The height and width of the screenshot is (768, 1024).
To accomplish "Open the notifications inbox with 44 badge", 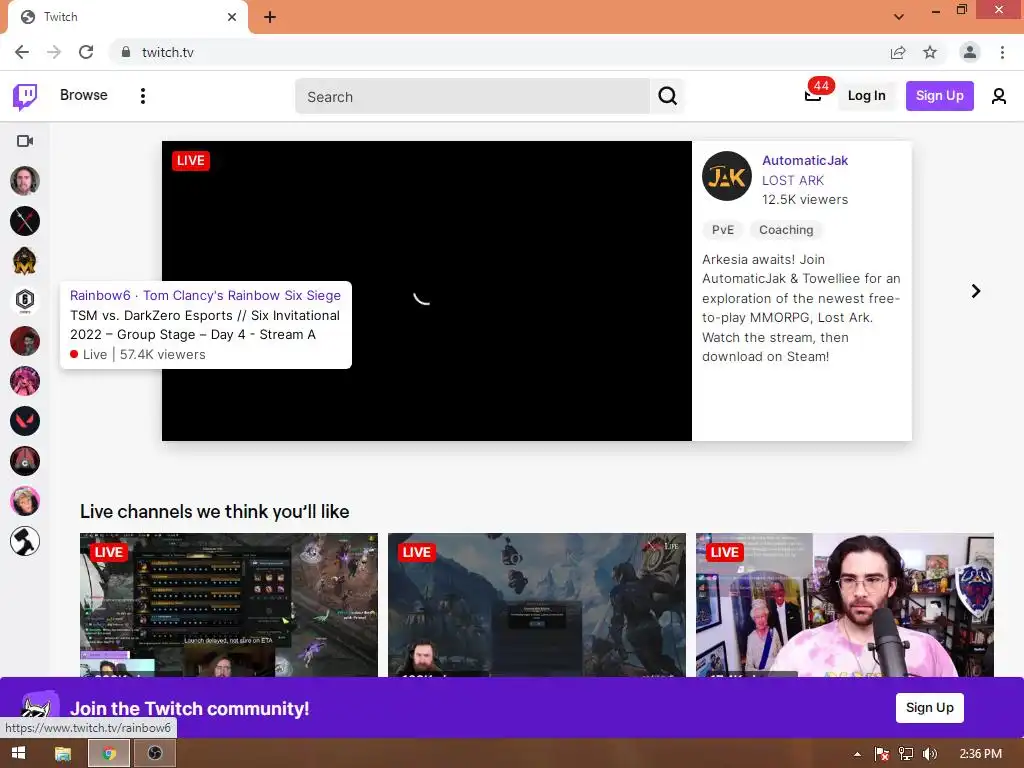I will [813, 95].
